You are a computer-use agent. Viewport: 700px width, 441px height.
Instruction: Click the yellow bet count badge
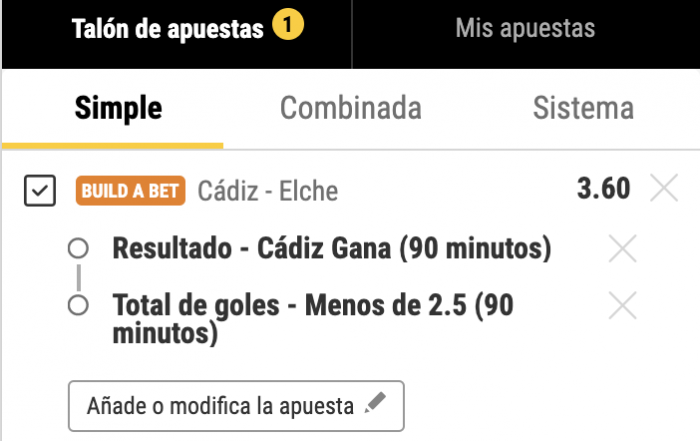pyautogui.click(x=288, y=29)
